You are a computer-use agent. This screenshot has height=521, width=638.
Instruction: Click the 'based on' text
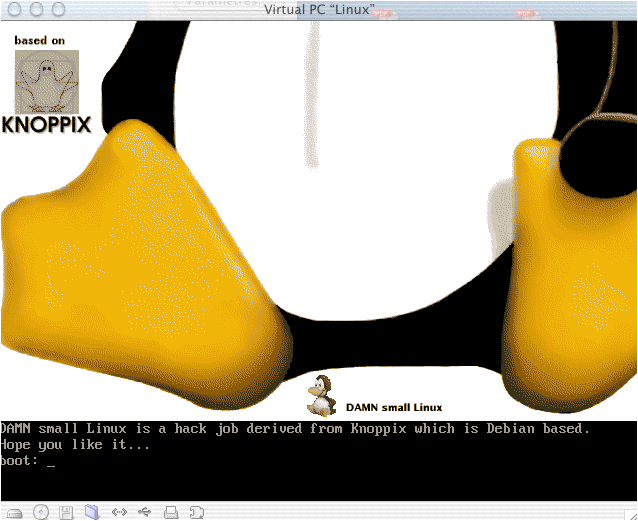[x=39, y=40]
